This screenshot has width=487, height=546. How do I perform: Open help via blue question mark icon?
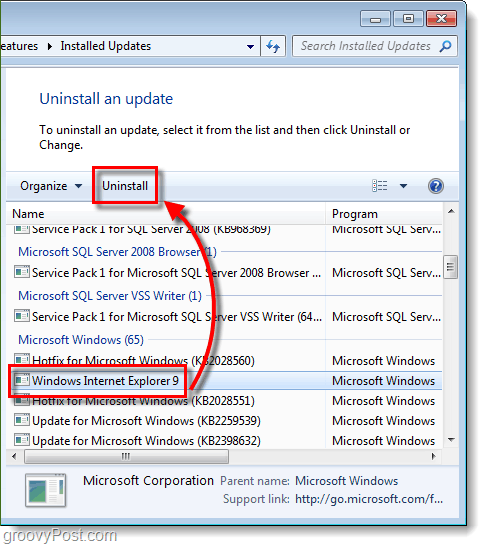[436, 186]
